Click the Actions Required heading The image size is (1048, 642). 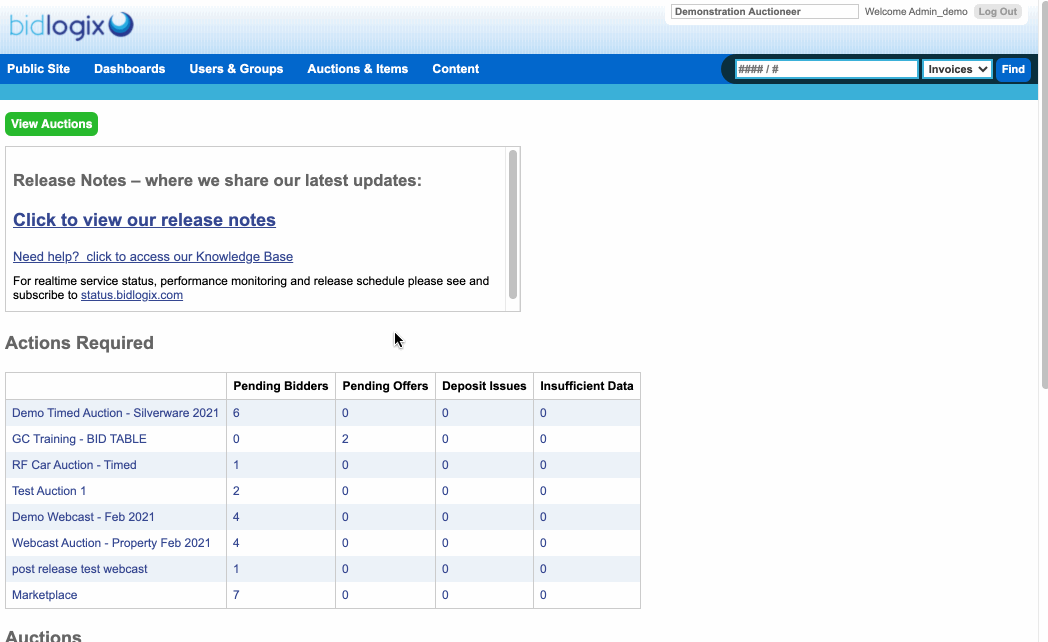click(80, 343)
